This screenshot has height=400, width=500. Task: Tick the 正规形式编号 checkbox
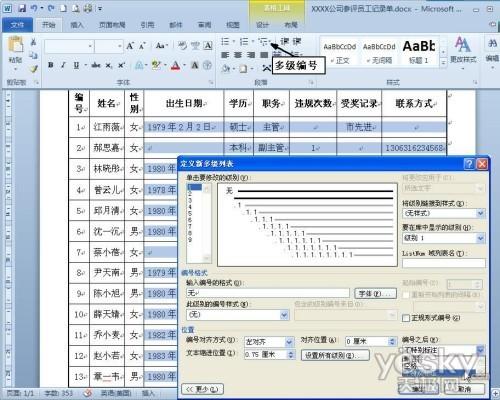[x=406, y=318]
